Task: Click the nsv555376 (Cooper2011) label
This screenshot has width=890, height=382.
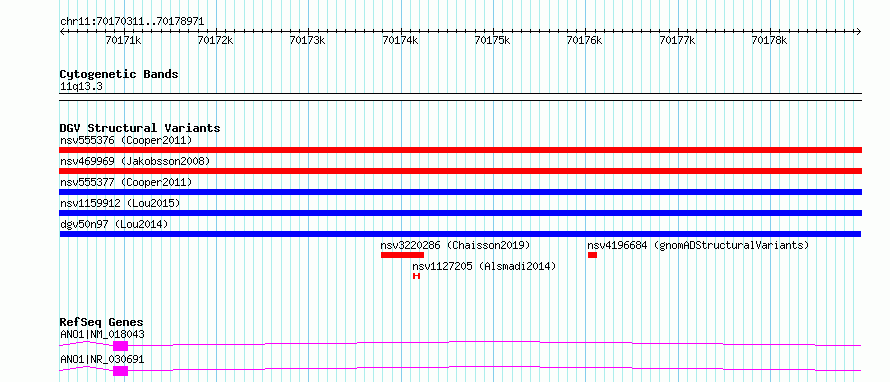Action: tap(126, 140)
